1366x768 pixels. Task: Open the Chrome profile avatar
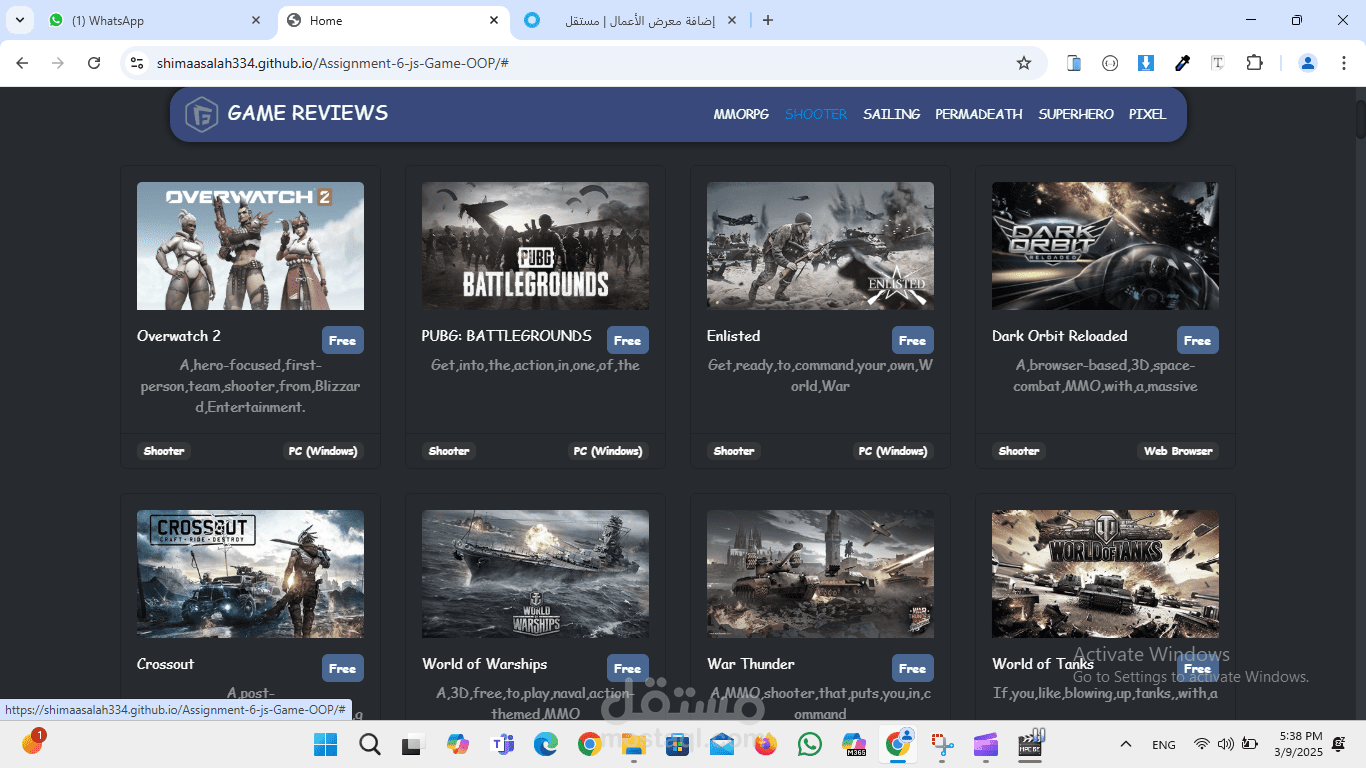[1308, 63]
